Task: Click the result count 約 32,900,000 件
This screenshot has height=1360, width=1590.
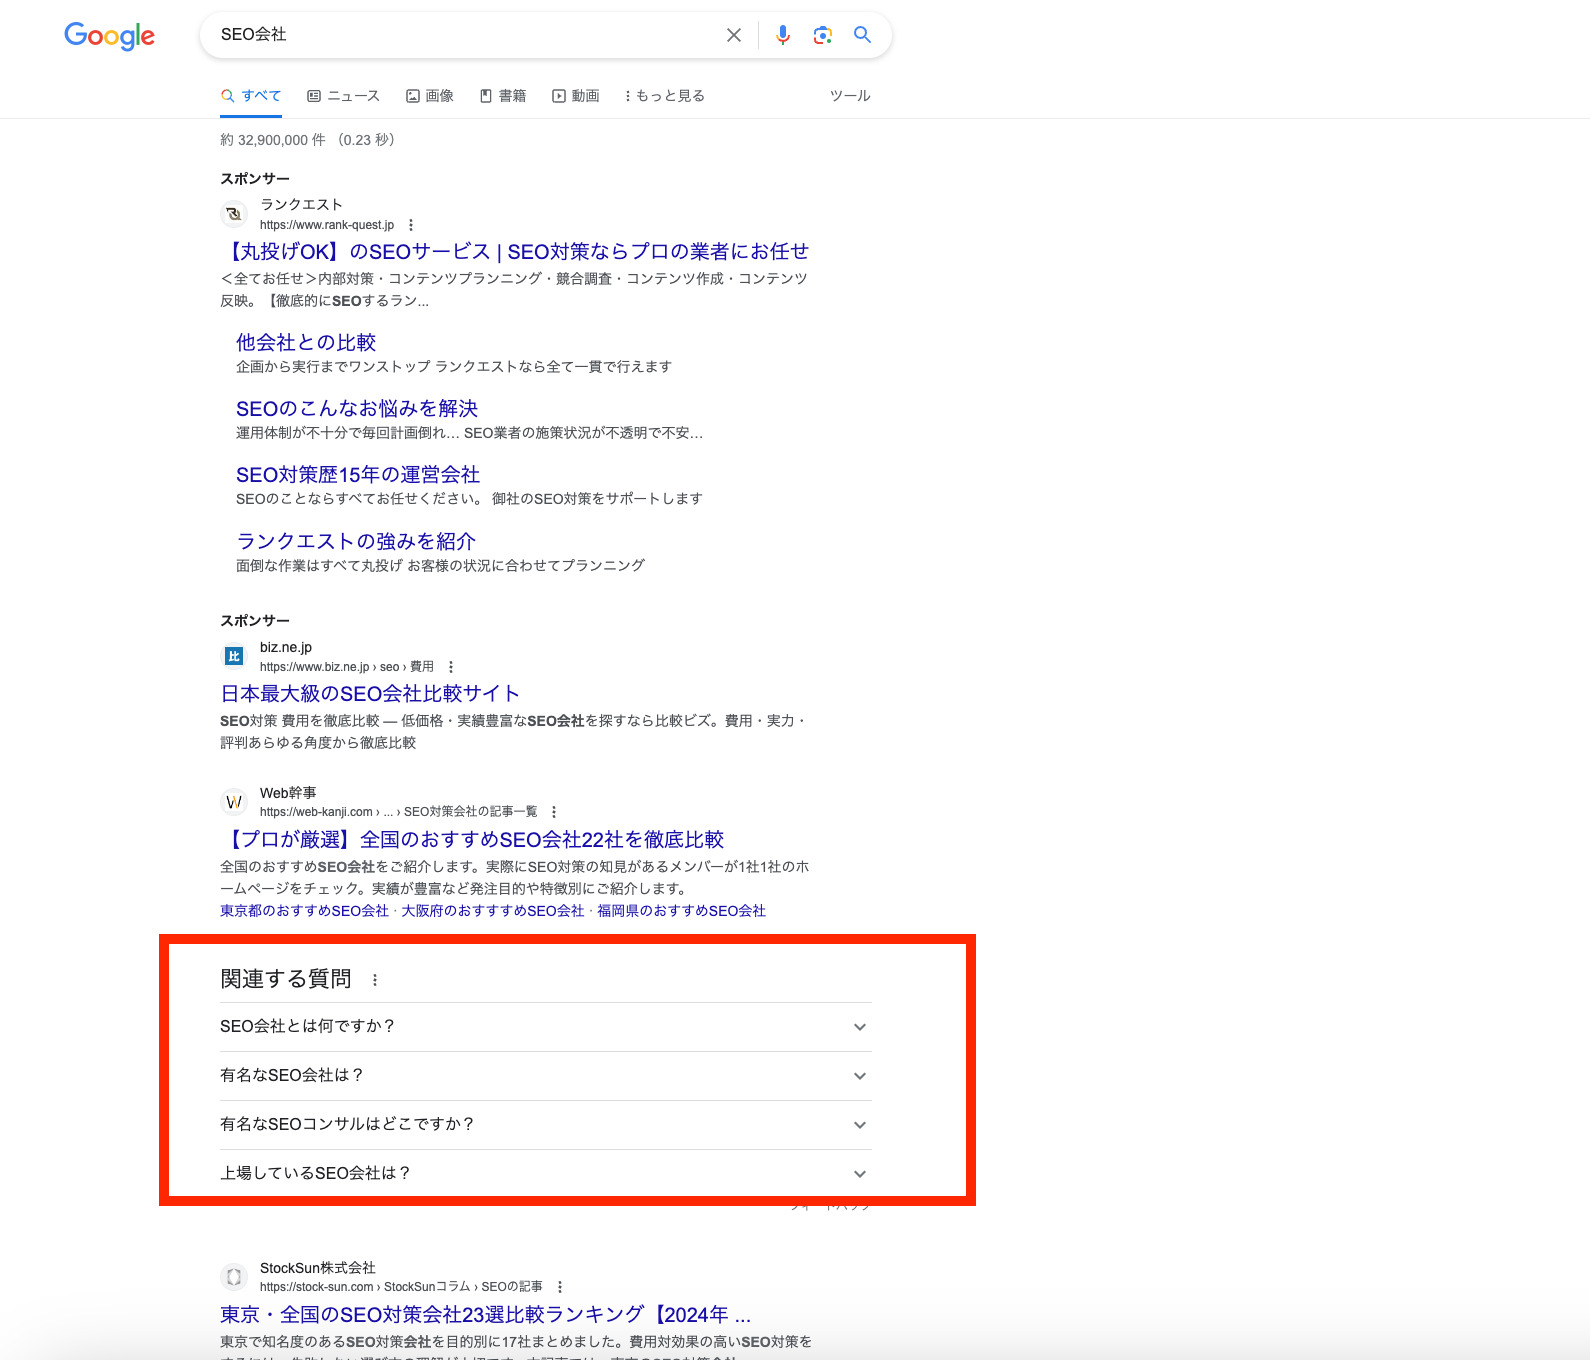Action: coord(273,140)
